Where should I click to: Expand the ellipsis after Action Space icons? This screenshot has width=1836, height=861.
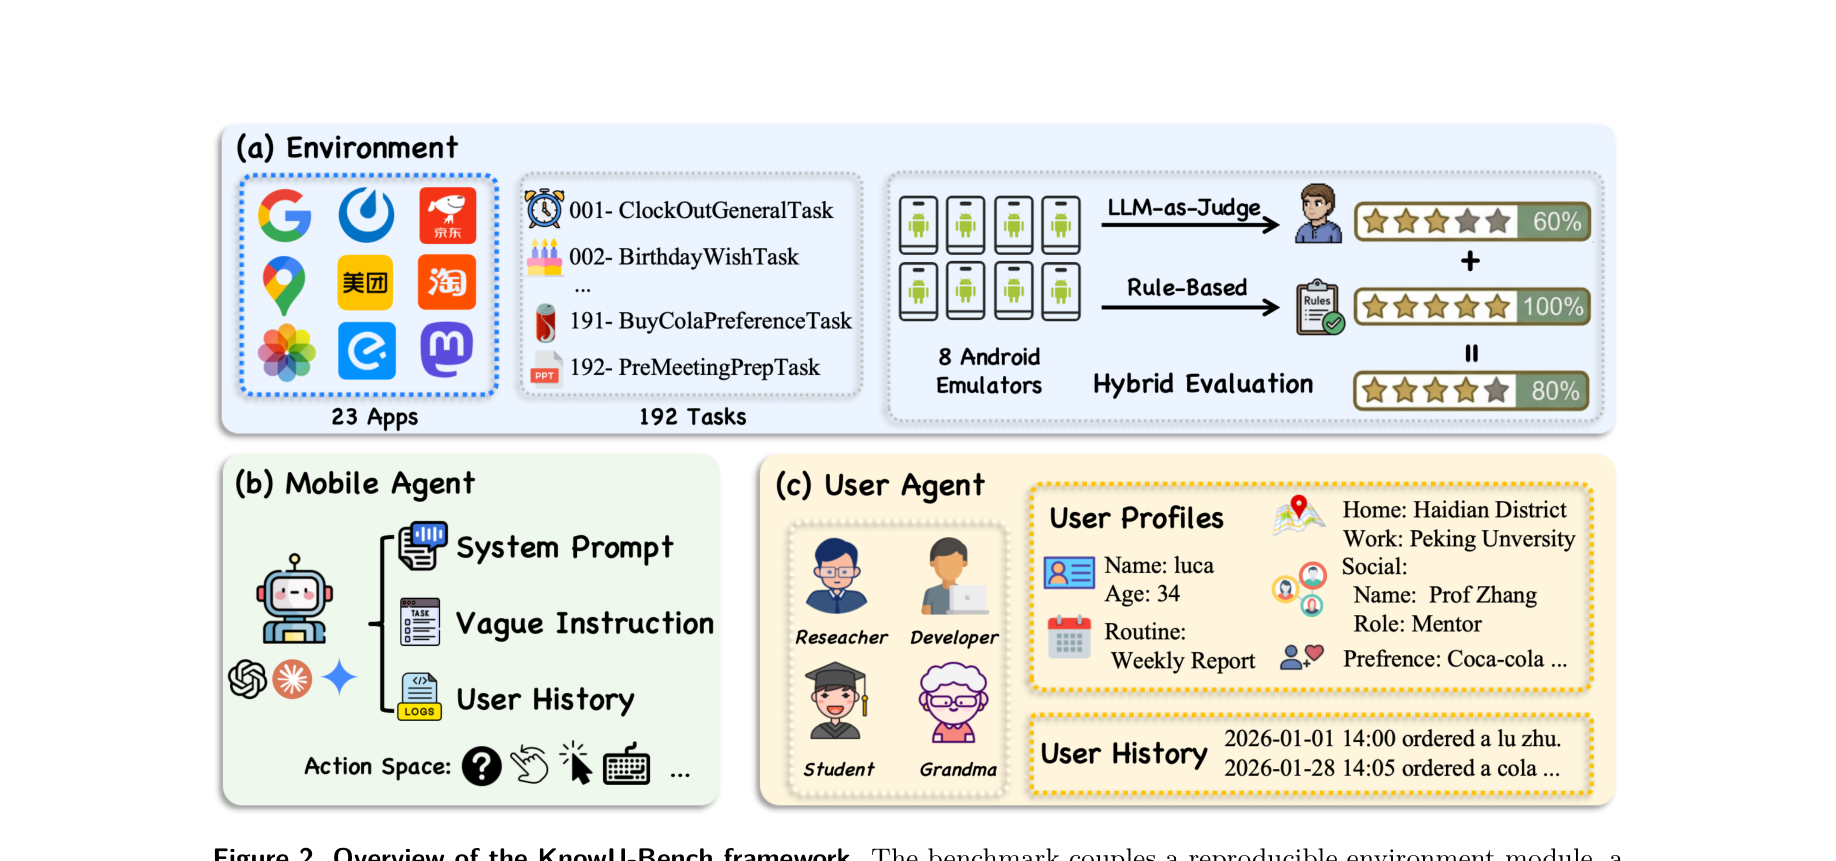[x=680, y=774]
